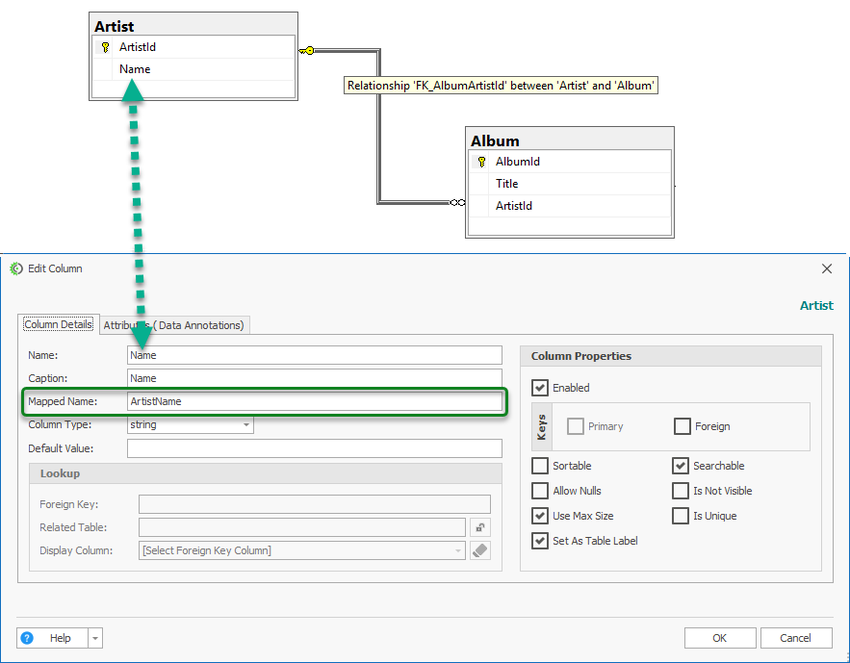Screen dimensions: 850x663
Task: Select the Name column in Artist table
Action: click(194, 69)
